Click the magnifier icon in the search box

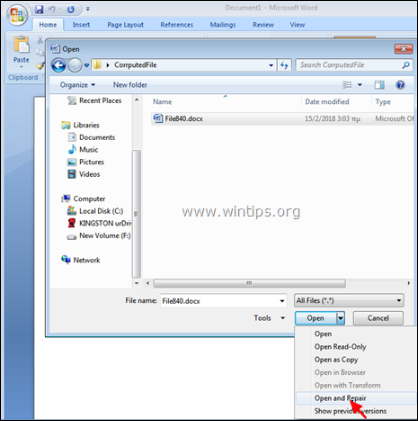pos(406,65)
